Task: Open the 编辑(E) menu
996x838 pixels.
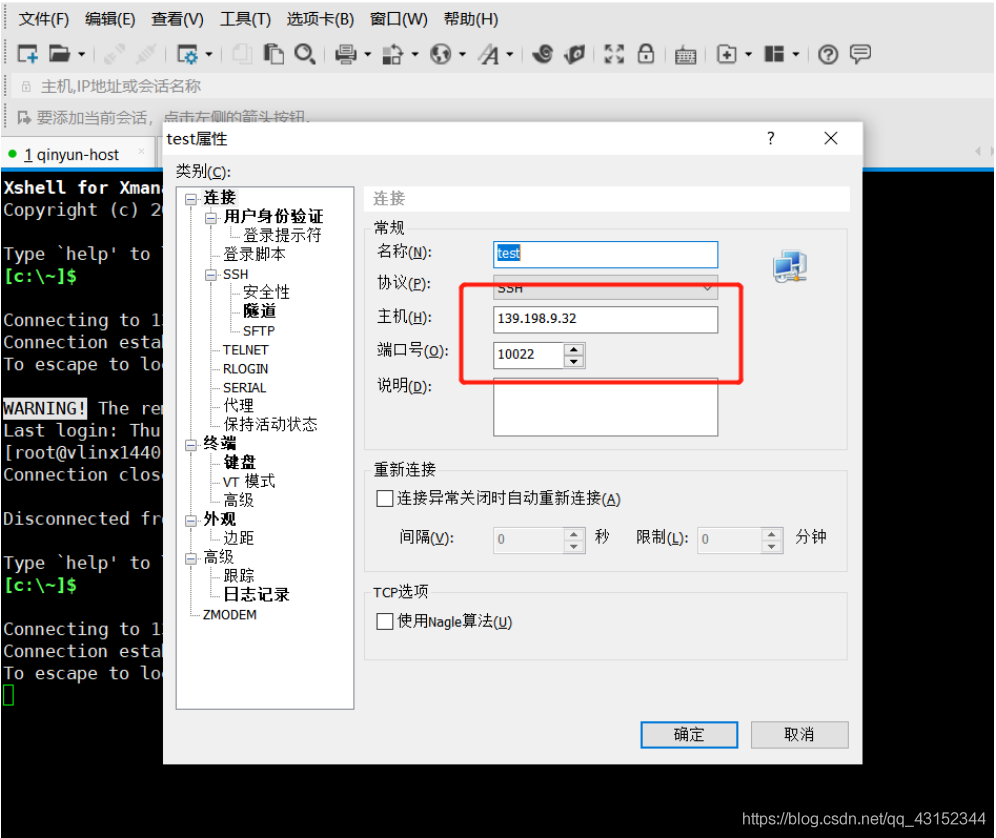Action: click(110, 19)
